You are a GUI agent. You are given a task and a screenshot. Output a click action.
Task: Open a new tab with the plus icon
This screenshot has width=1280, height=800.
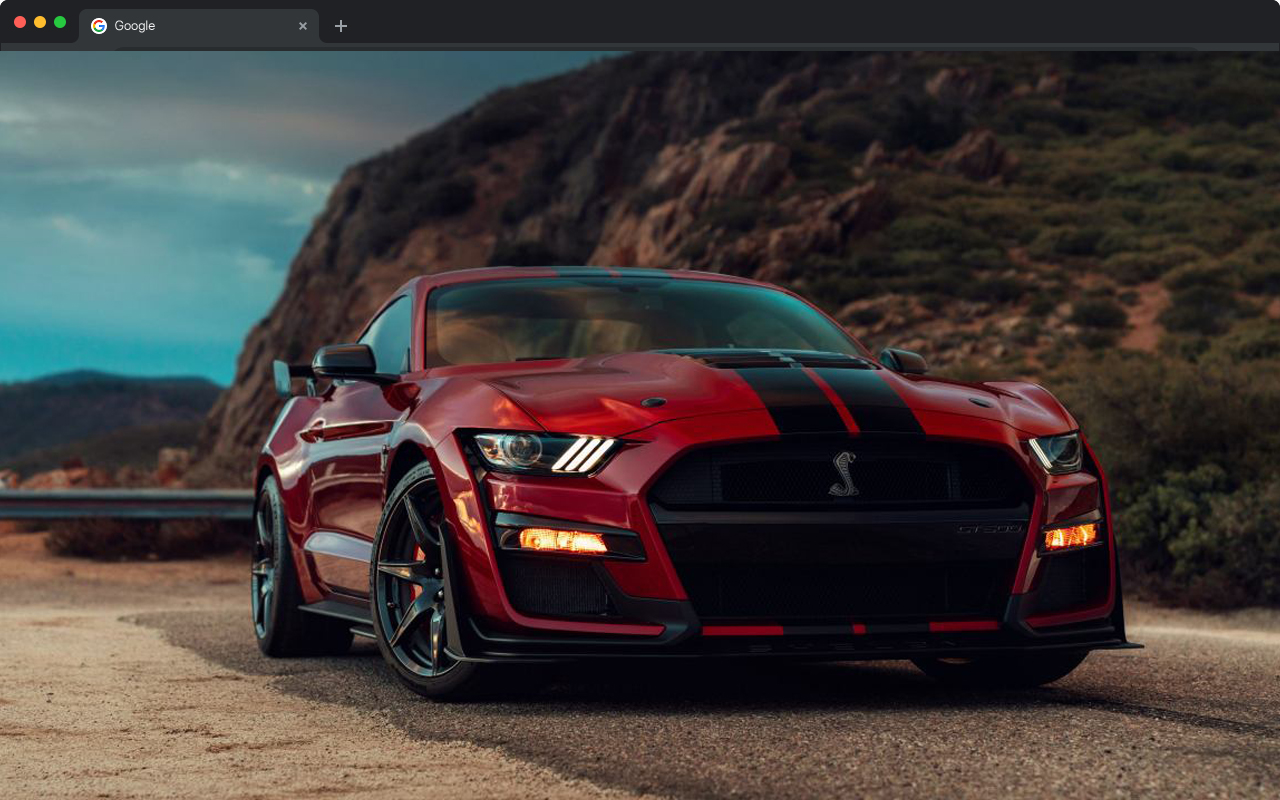[x=341, y=26]
